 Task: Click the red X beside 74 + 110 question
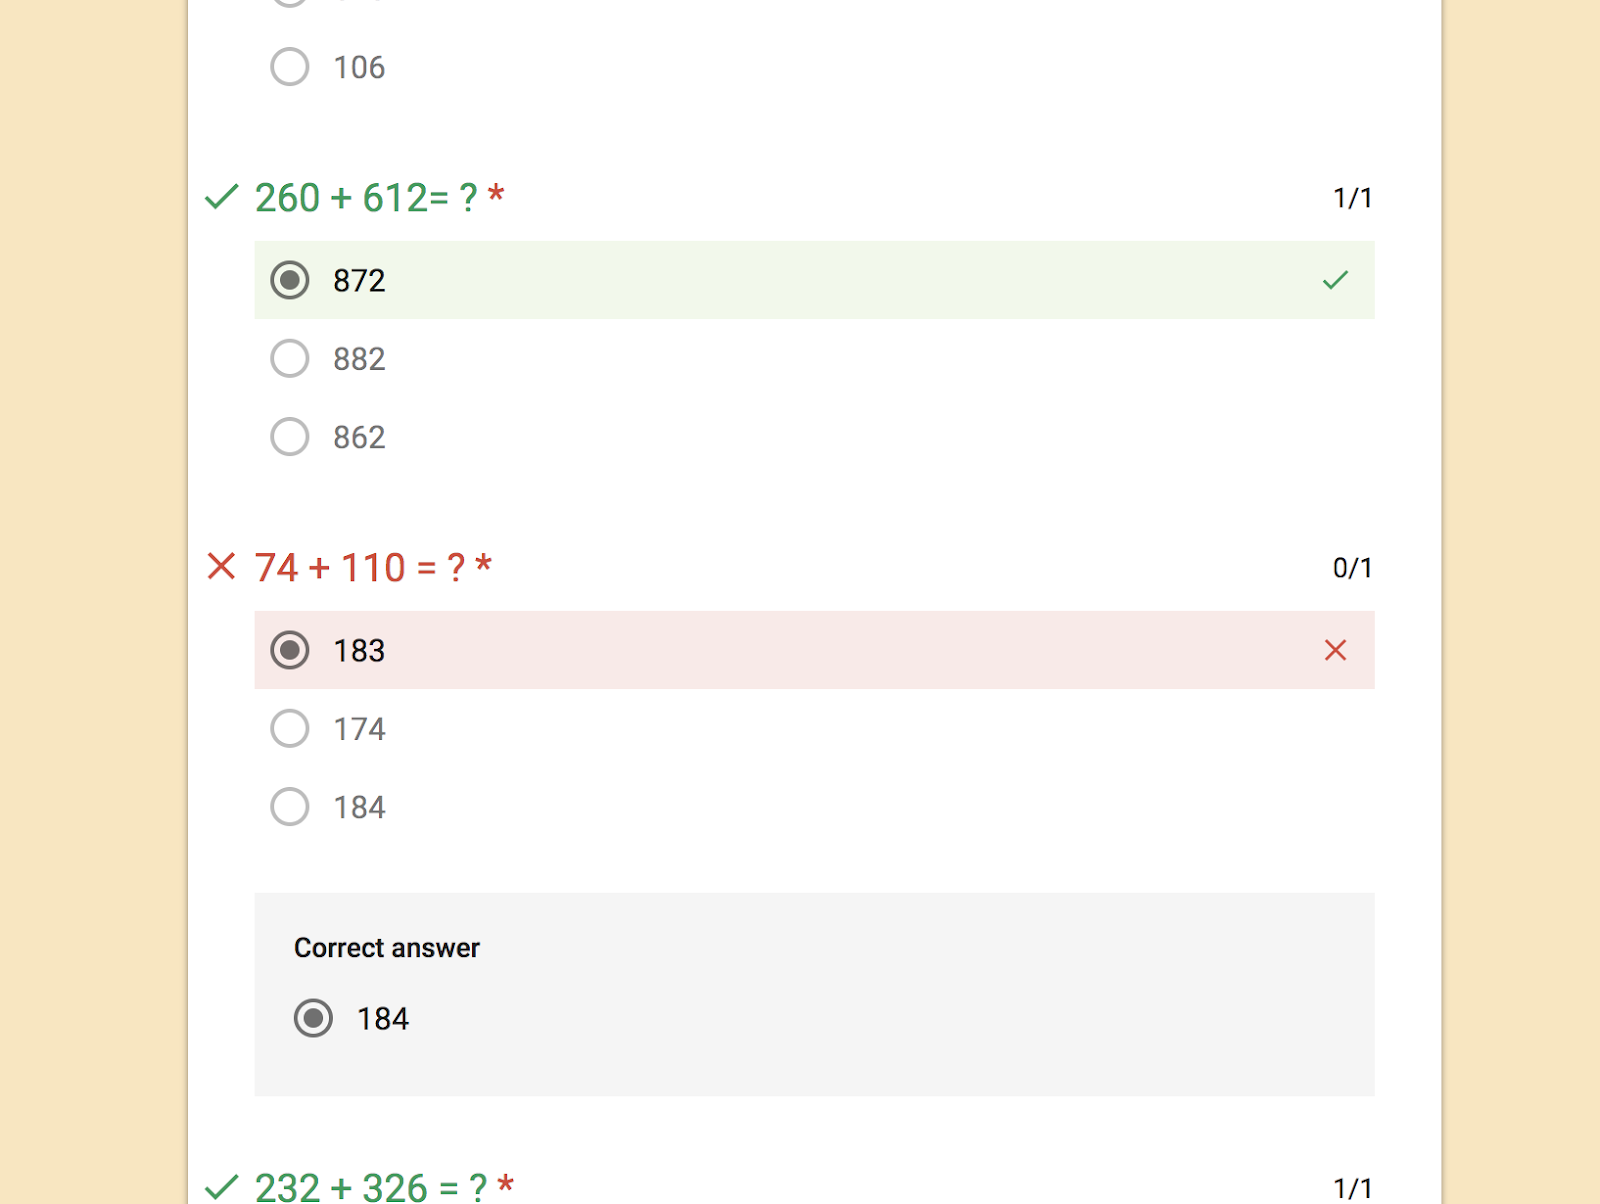click(x=221, y=567)
